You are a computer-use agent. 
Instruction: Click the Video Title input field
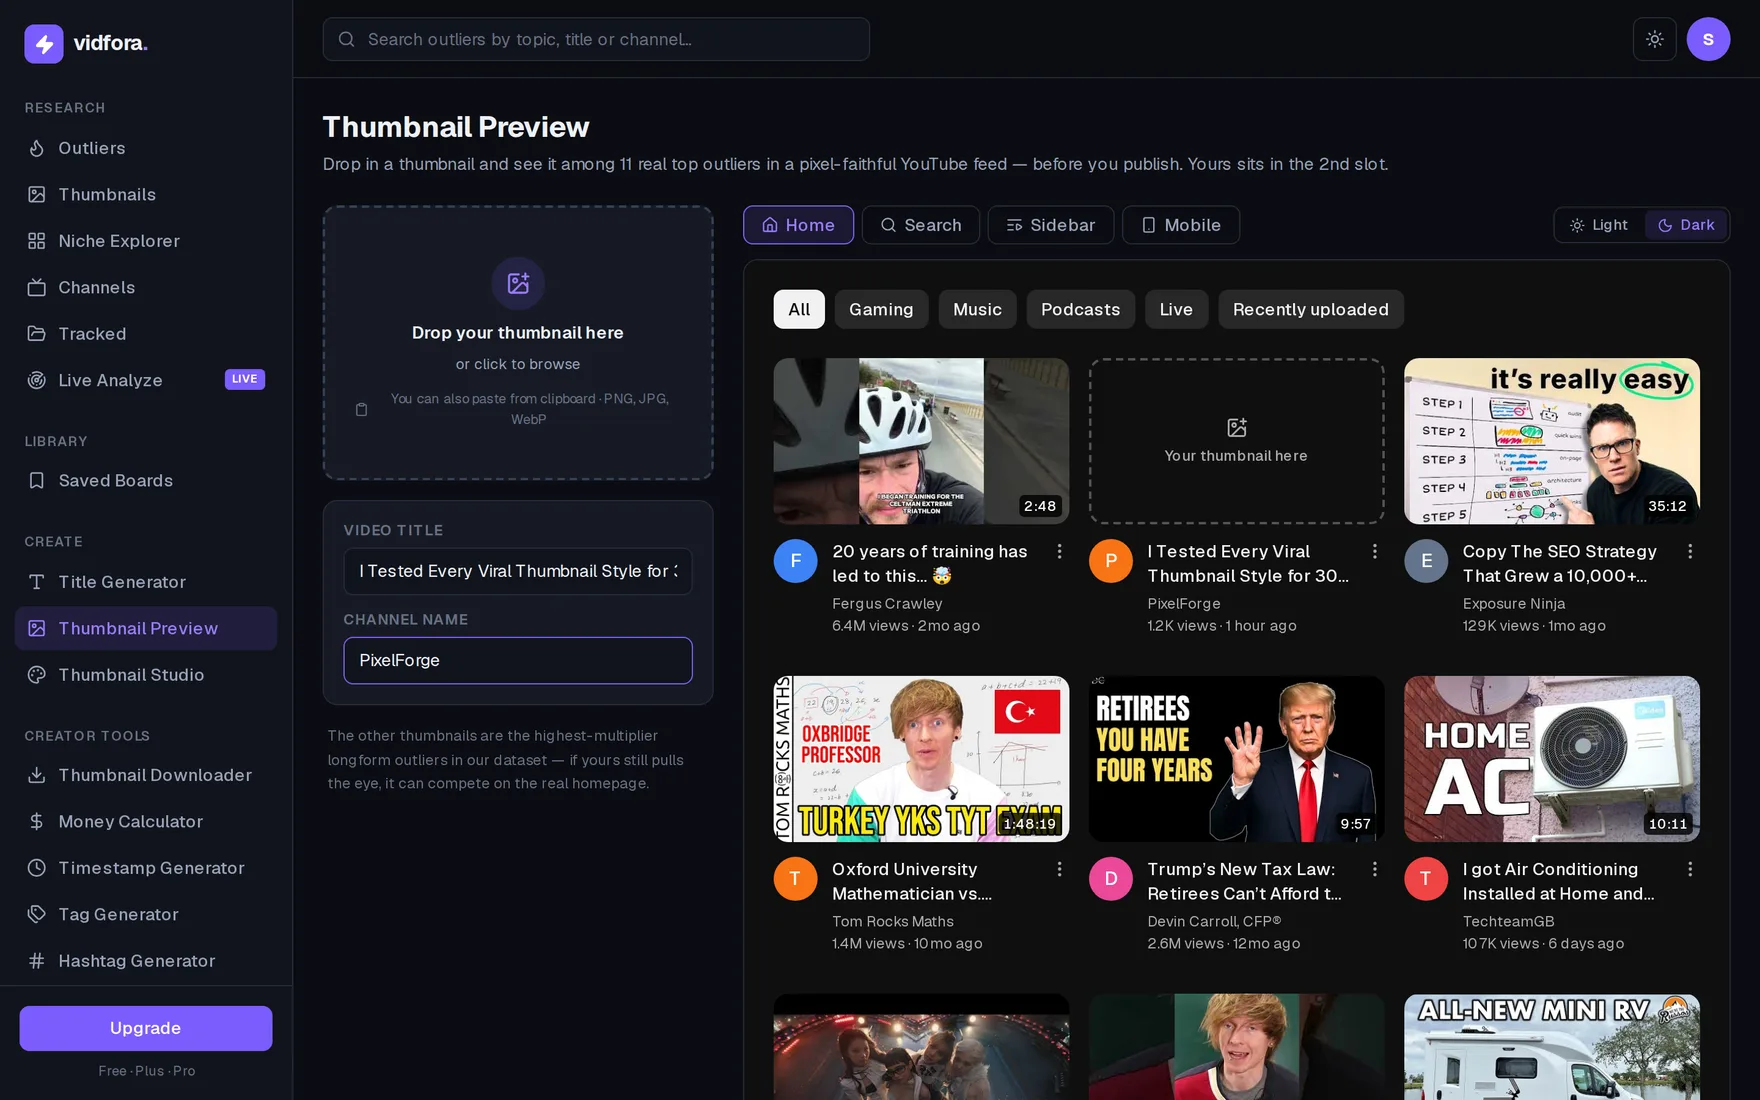point(518,571)
